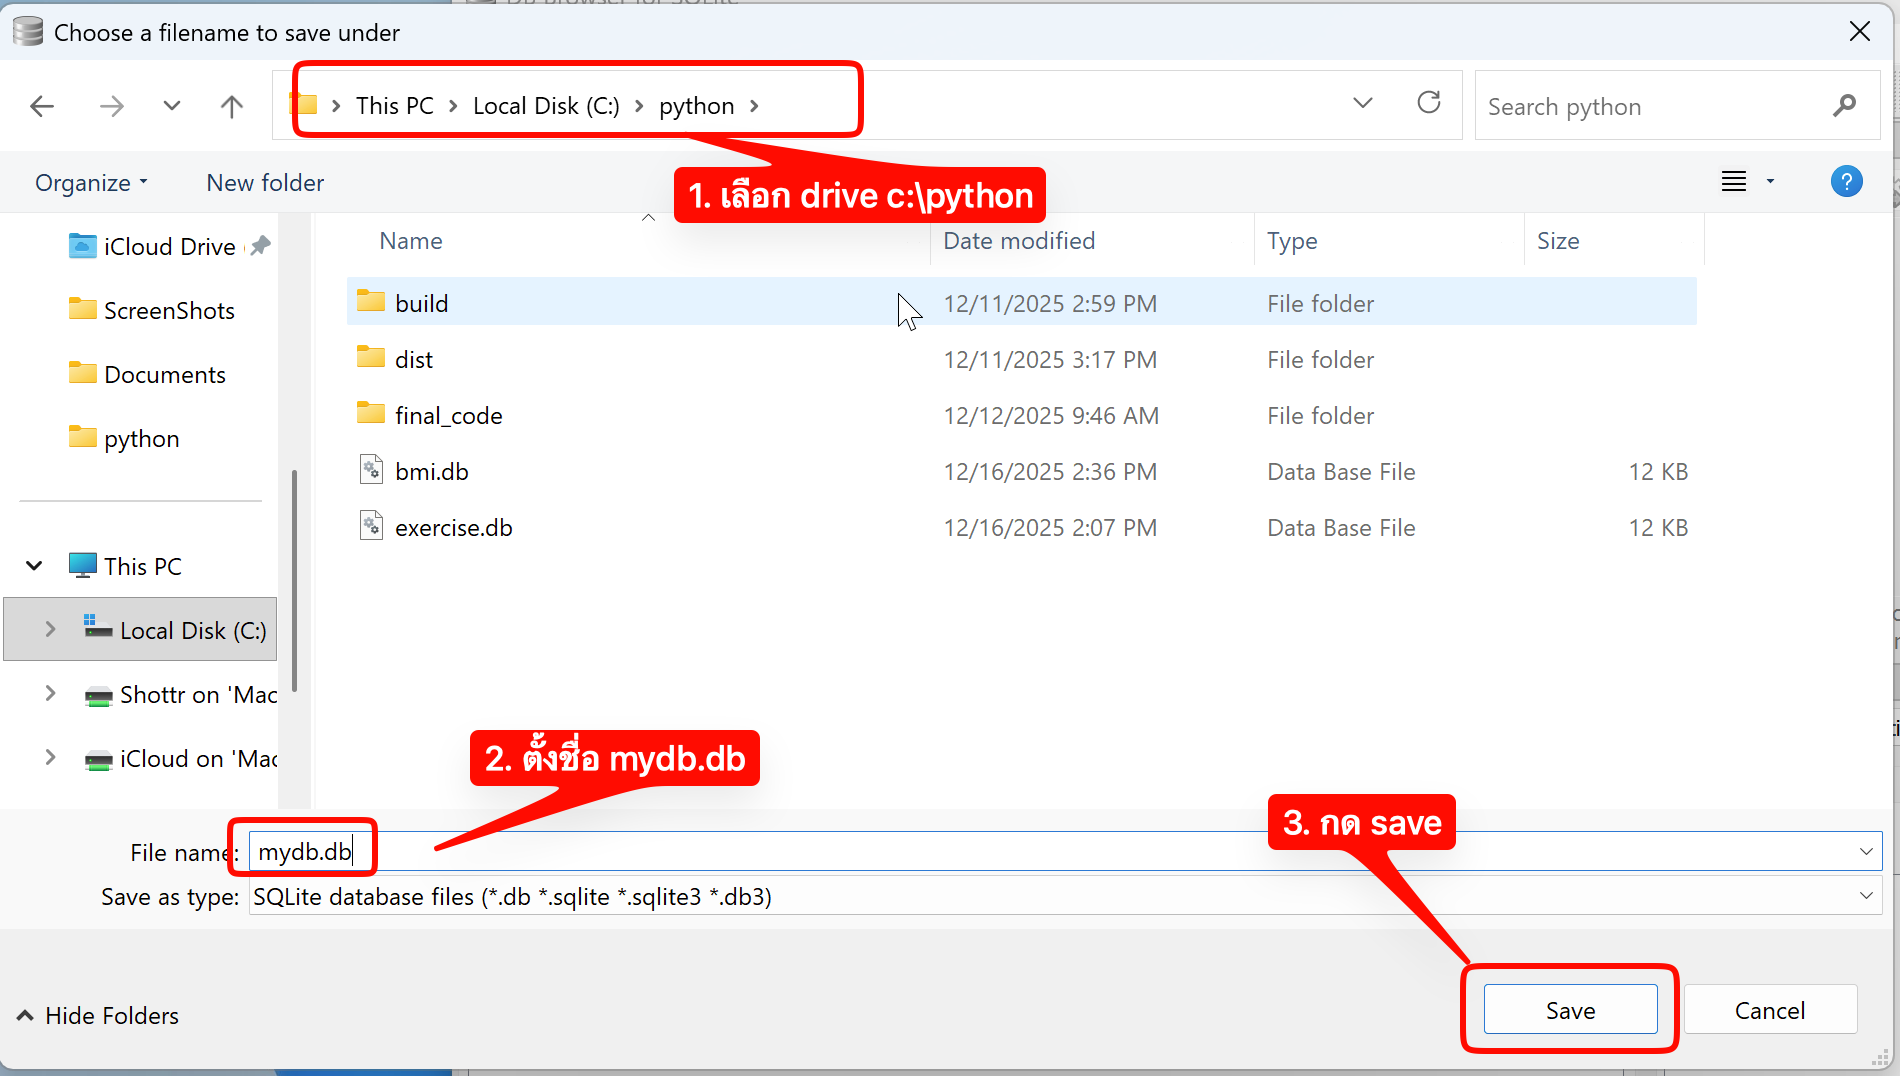This screenshot has height=1076, width=1900.
Task: Open the Help question mark icon
Action: click(x=1845, y=182)
